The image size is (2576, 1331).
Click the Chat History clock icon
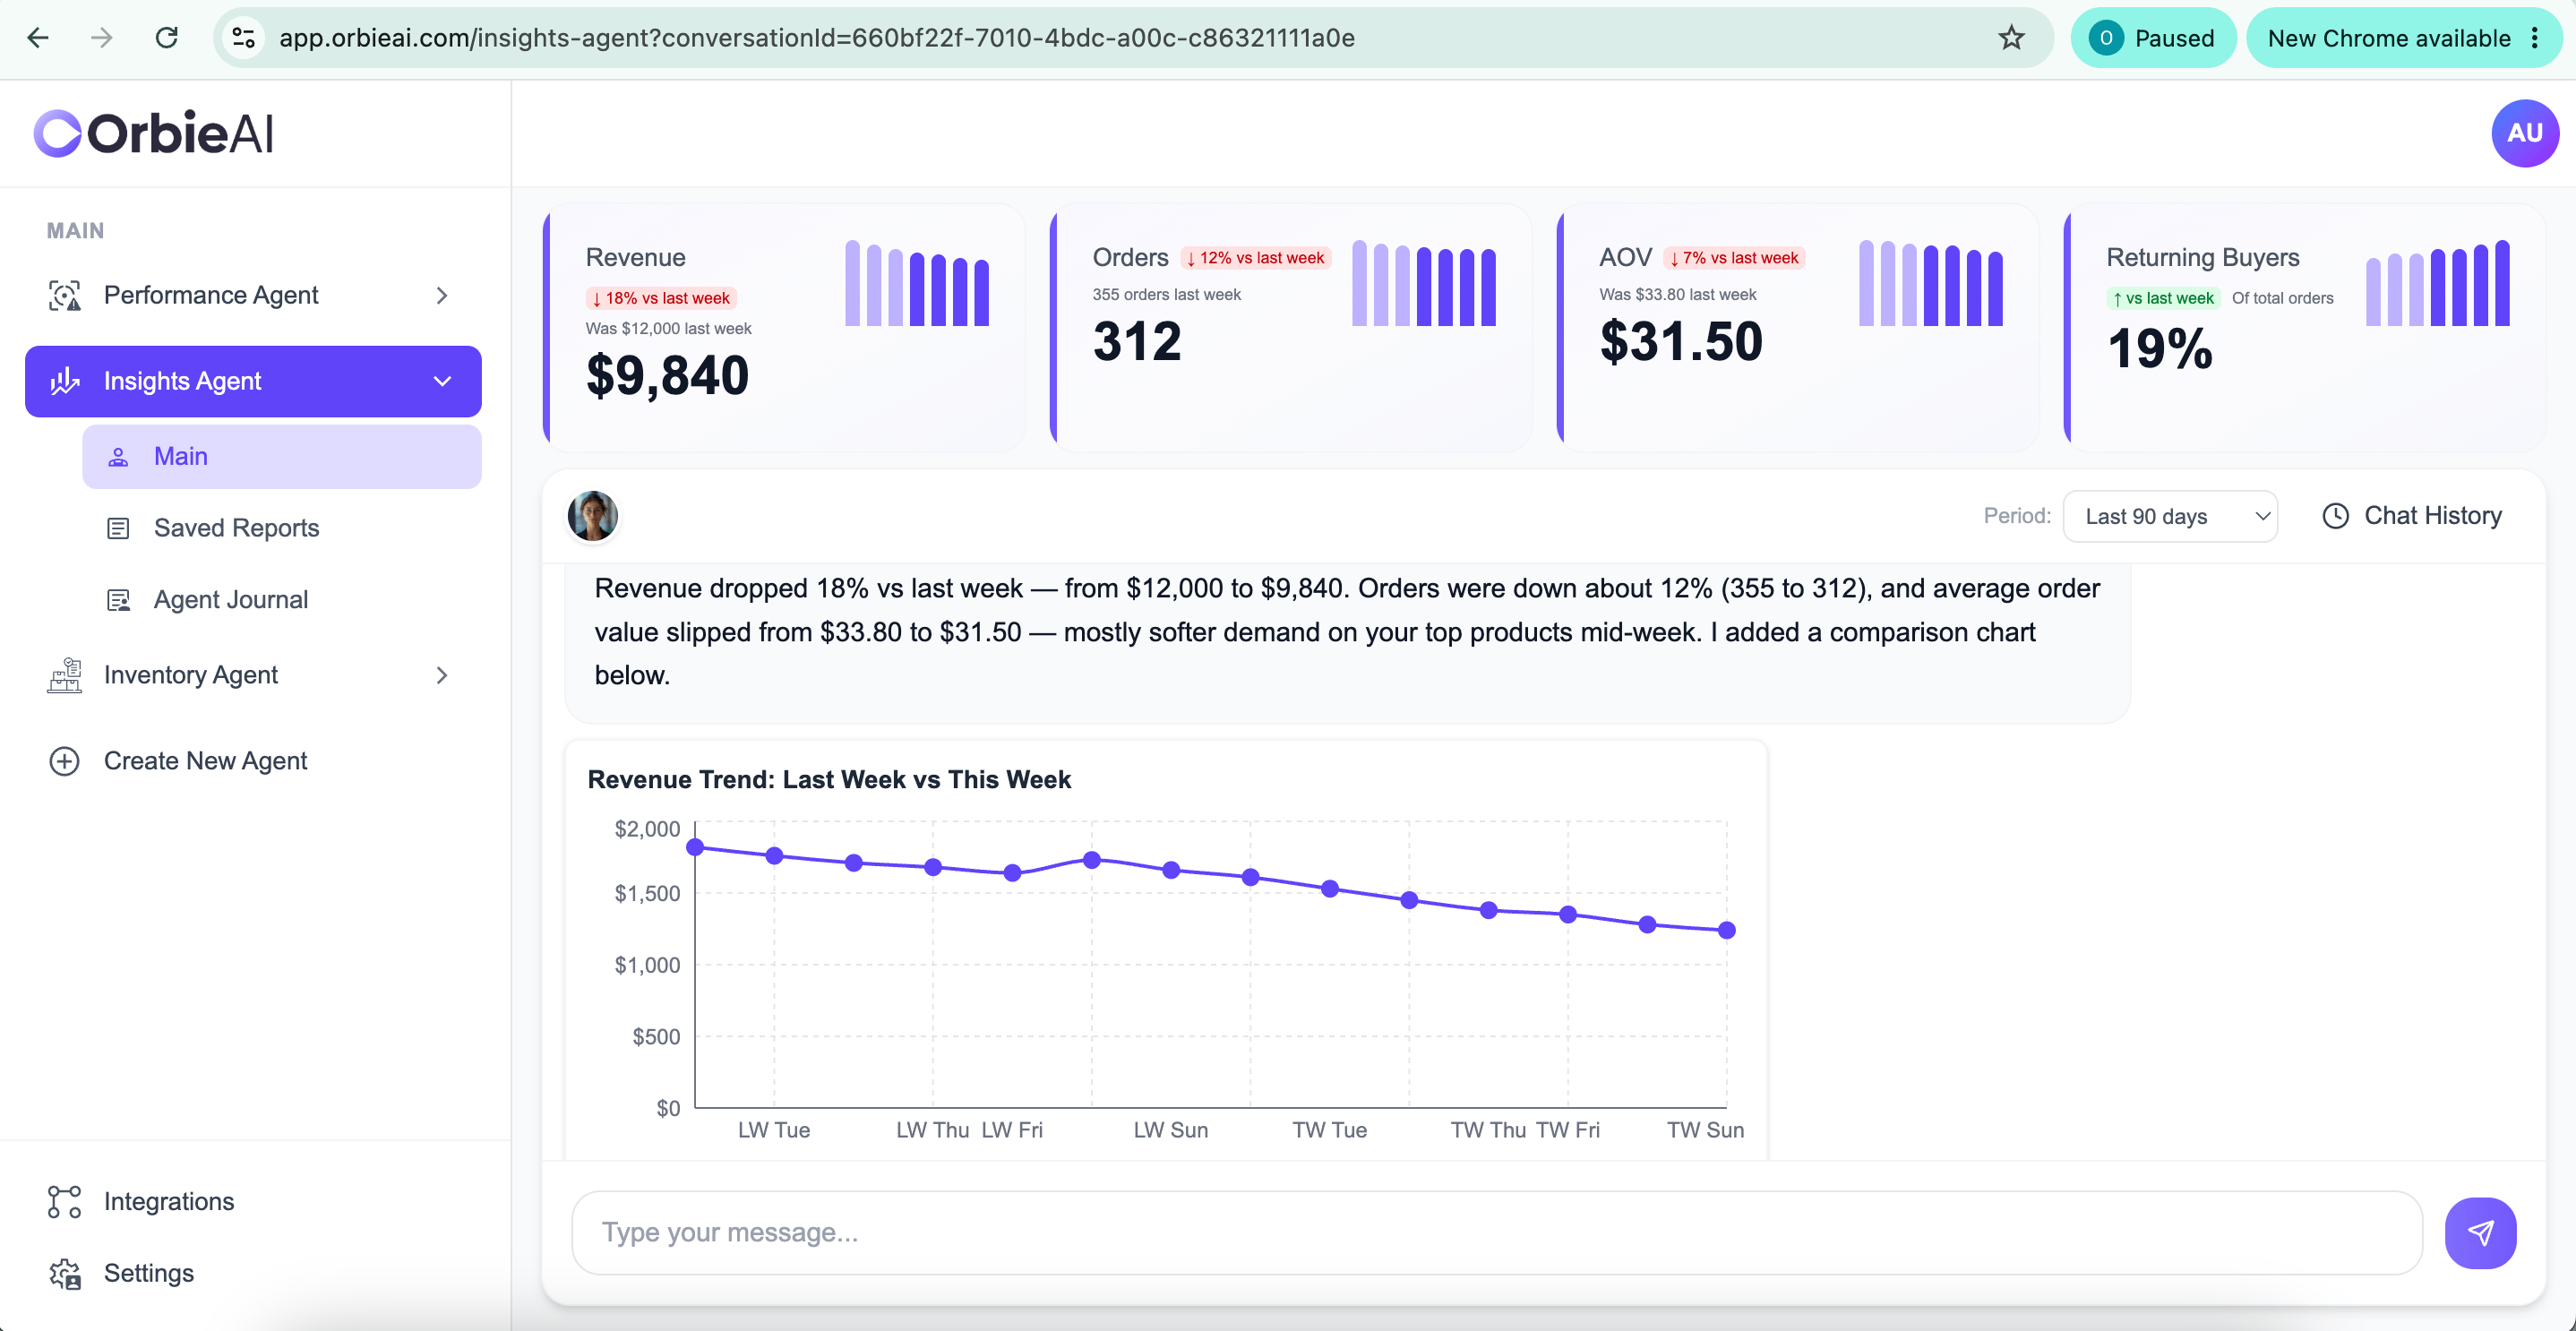click(x=2335, y=516)
